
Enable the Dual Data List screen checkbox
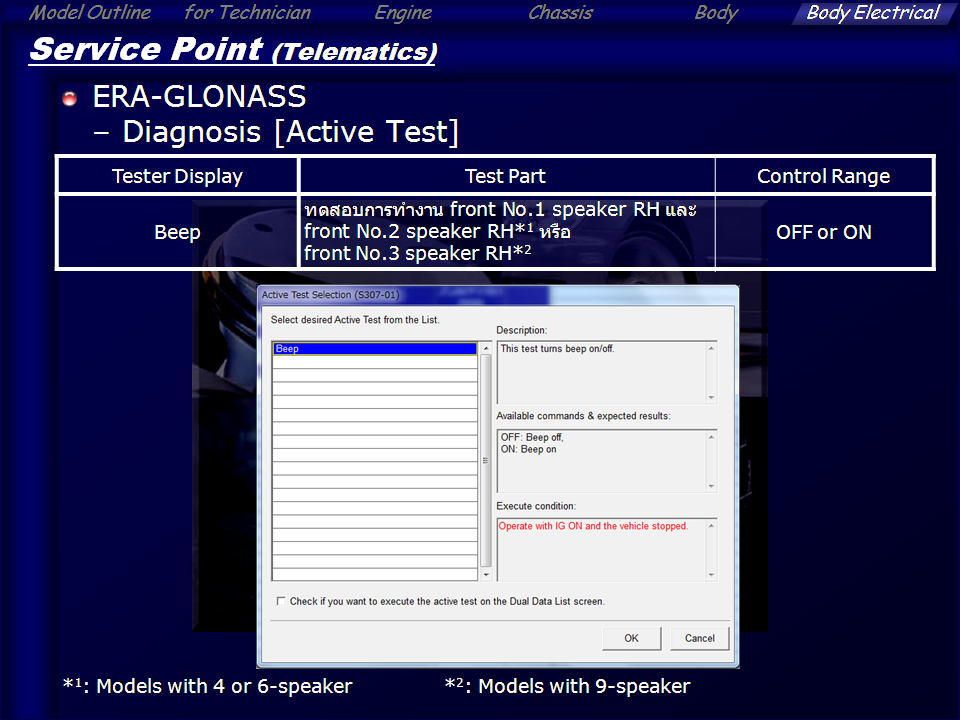click(x=280, y=601)
